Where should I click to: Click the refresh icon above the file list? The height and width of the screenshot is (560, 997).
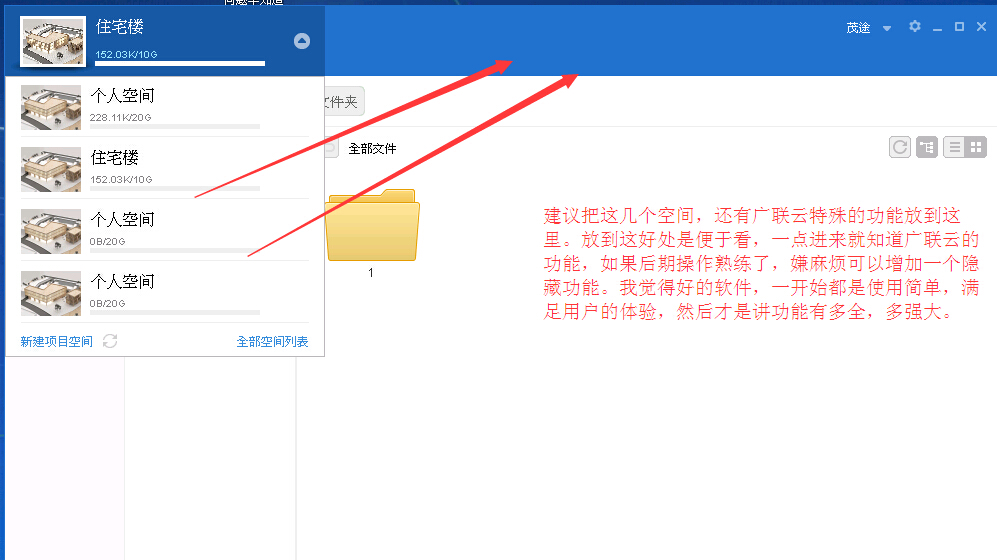(x=900, y=147)
